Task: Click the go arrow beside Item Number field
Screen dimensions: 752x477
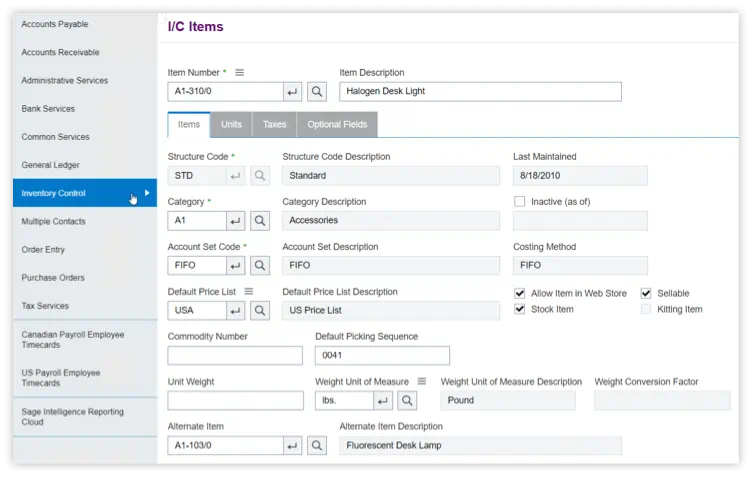Action: (x=293, y=92)
